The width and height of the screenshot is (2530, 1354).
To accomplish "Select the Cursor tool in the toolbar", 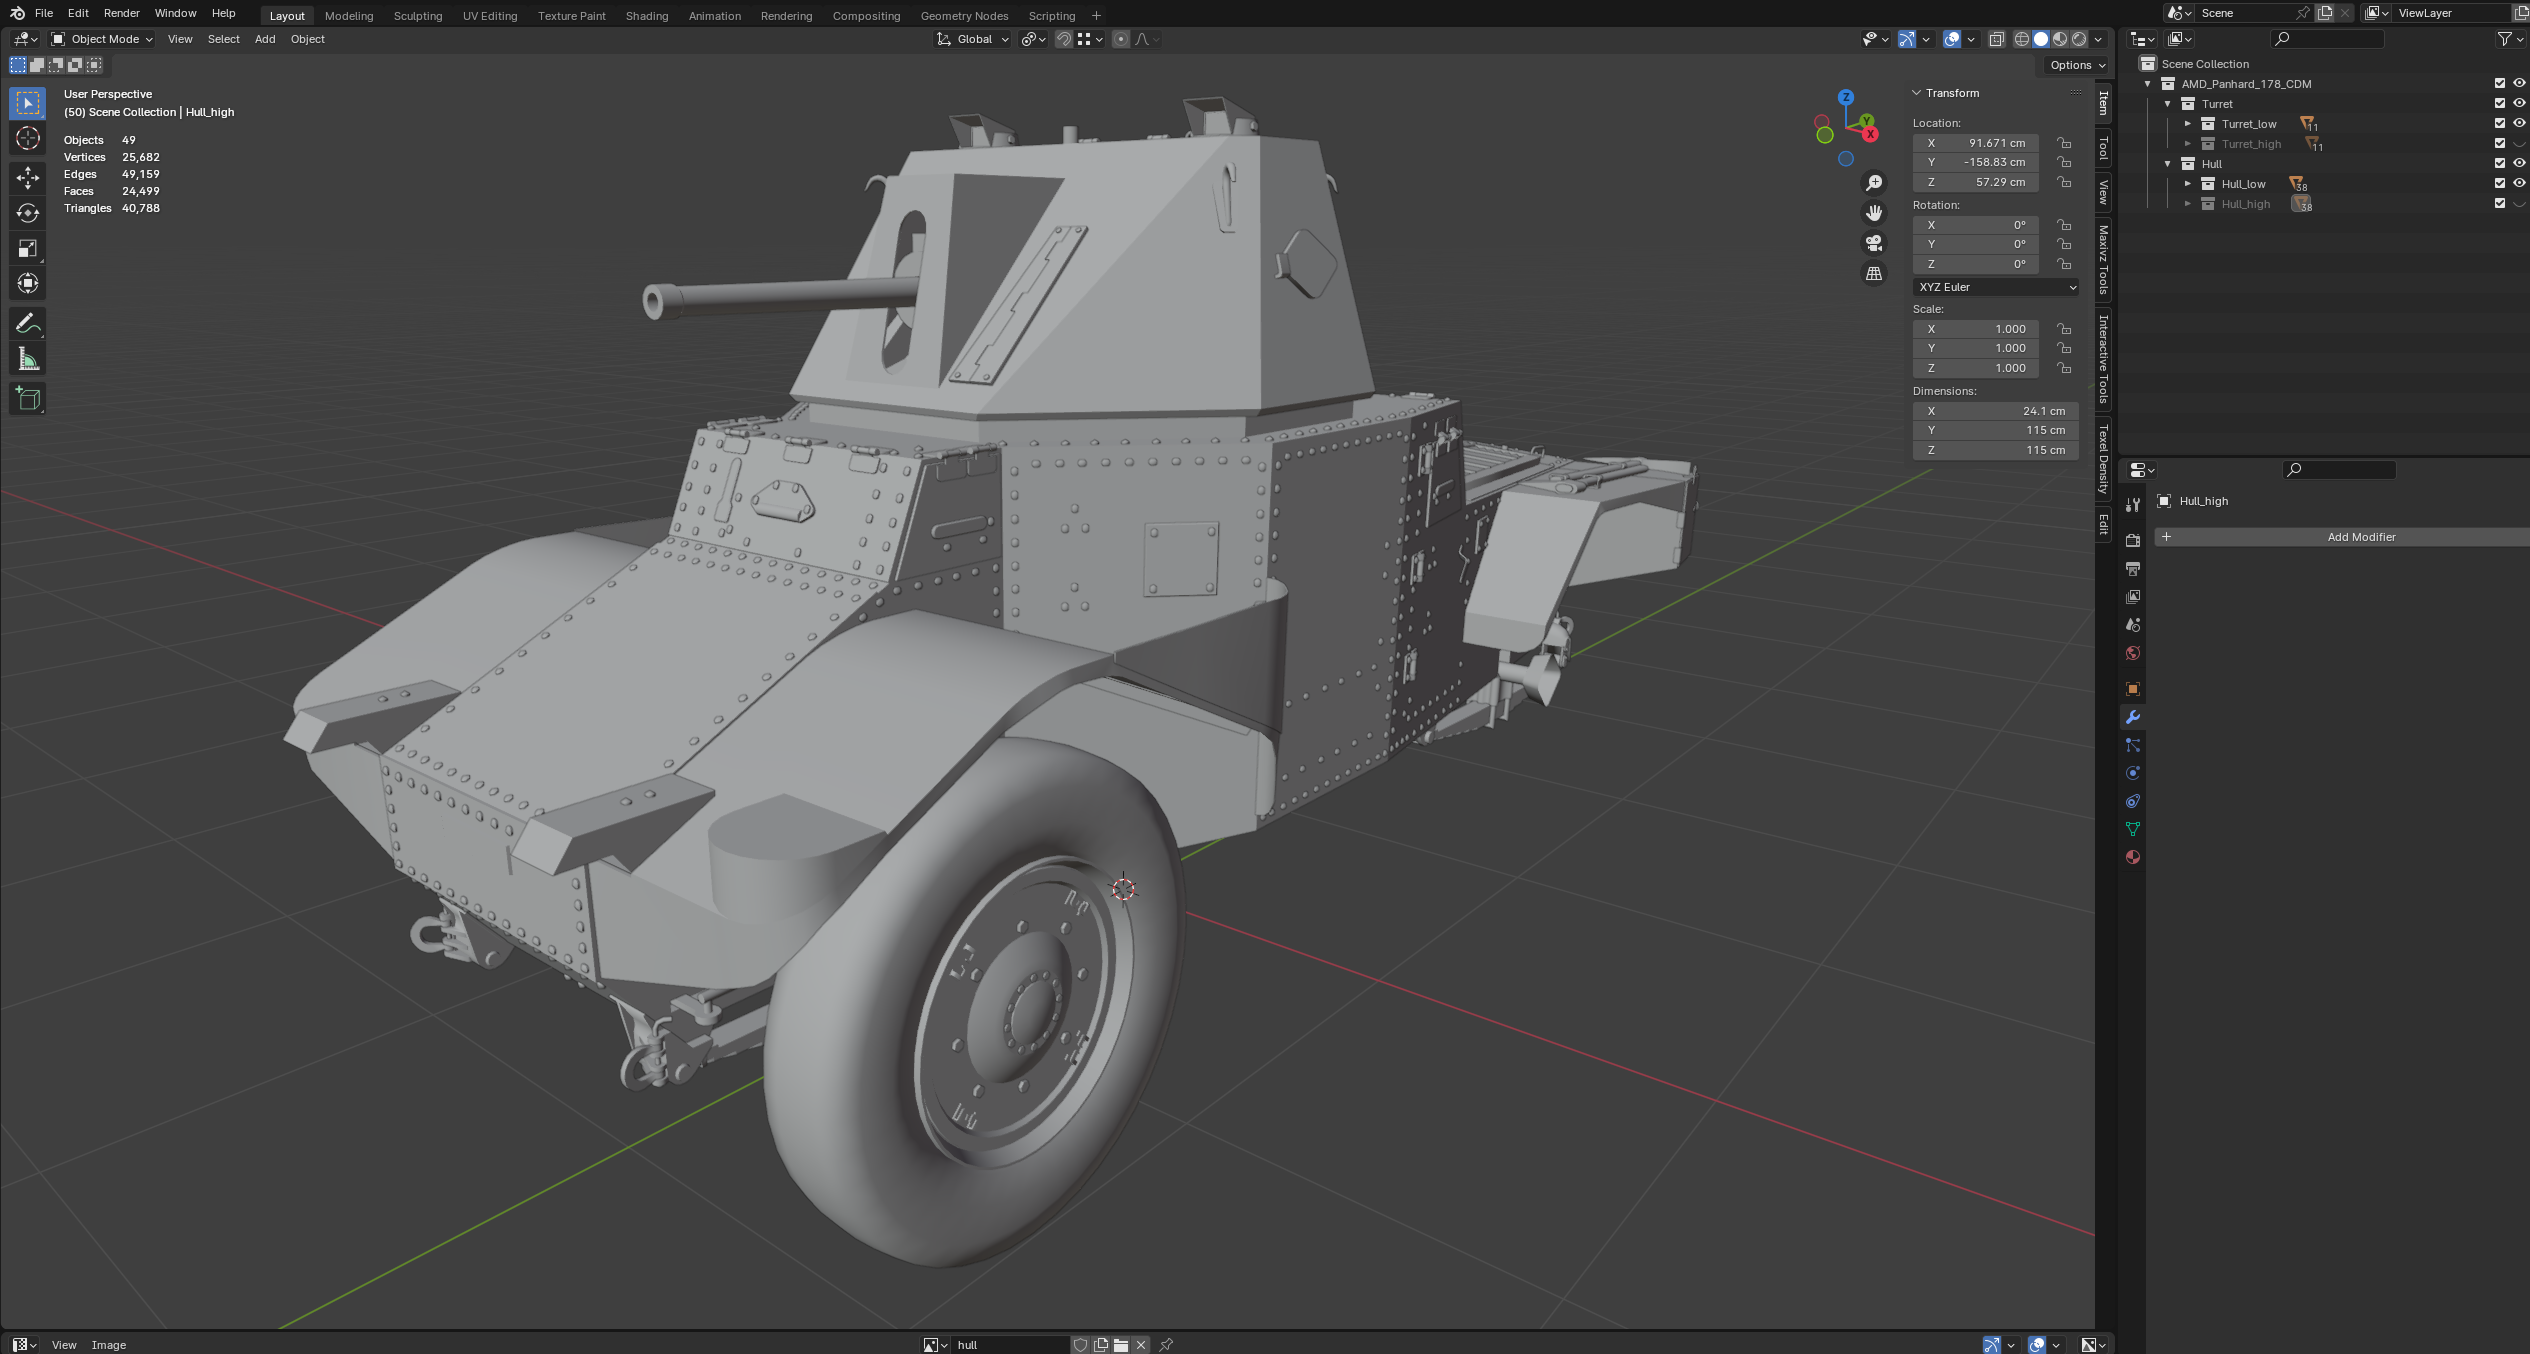I will tap(28, 138).
